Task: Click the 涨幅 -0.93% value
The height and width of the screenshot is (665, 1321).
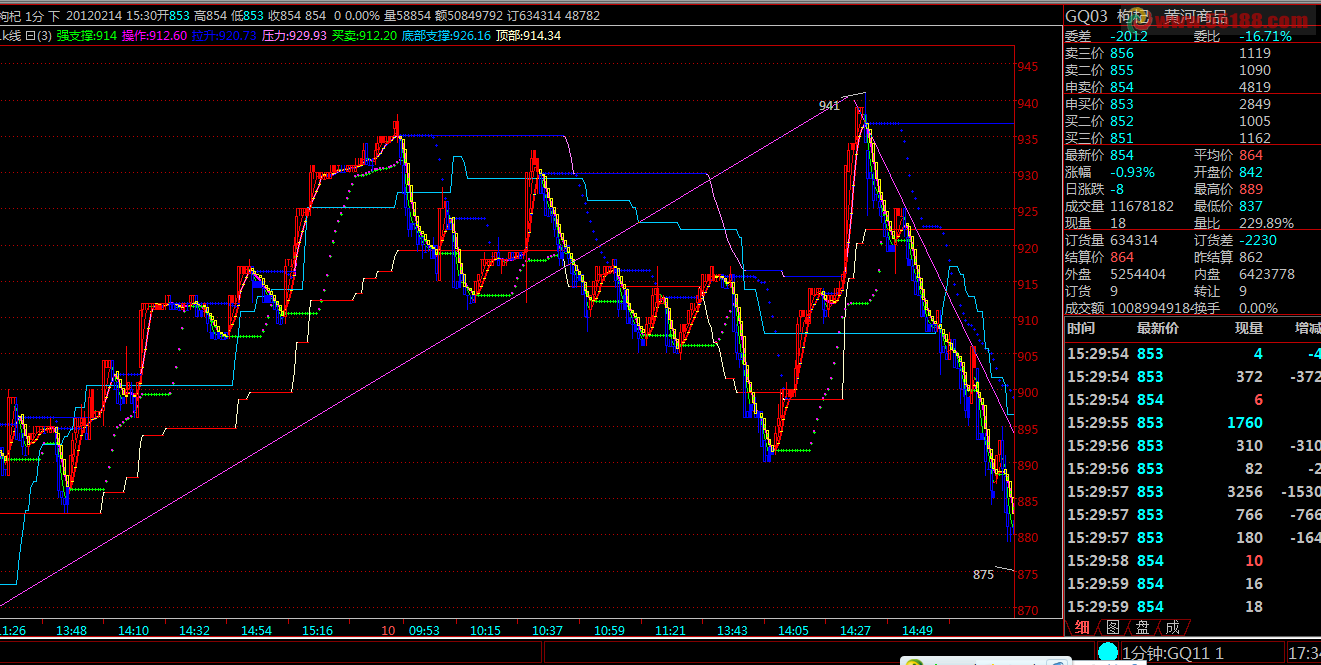Action: [1132, 172]
